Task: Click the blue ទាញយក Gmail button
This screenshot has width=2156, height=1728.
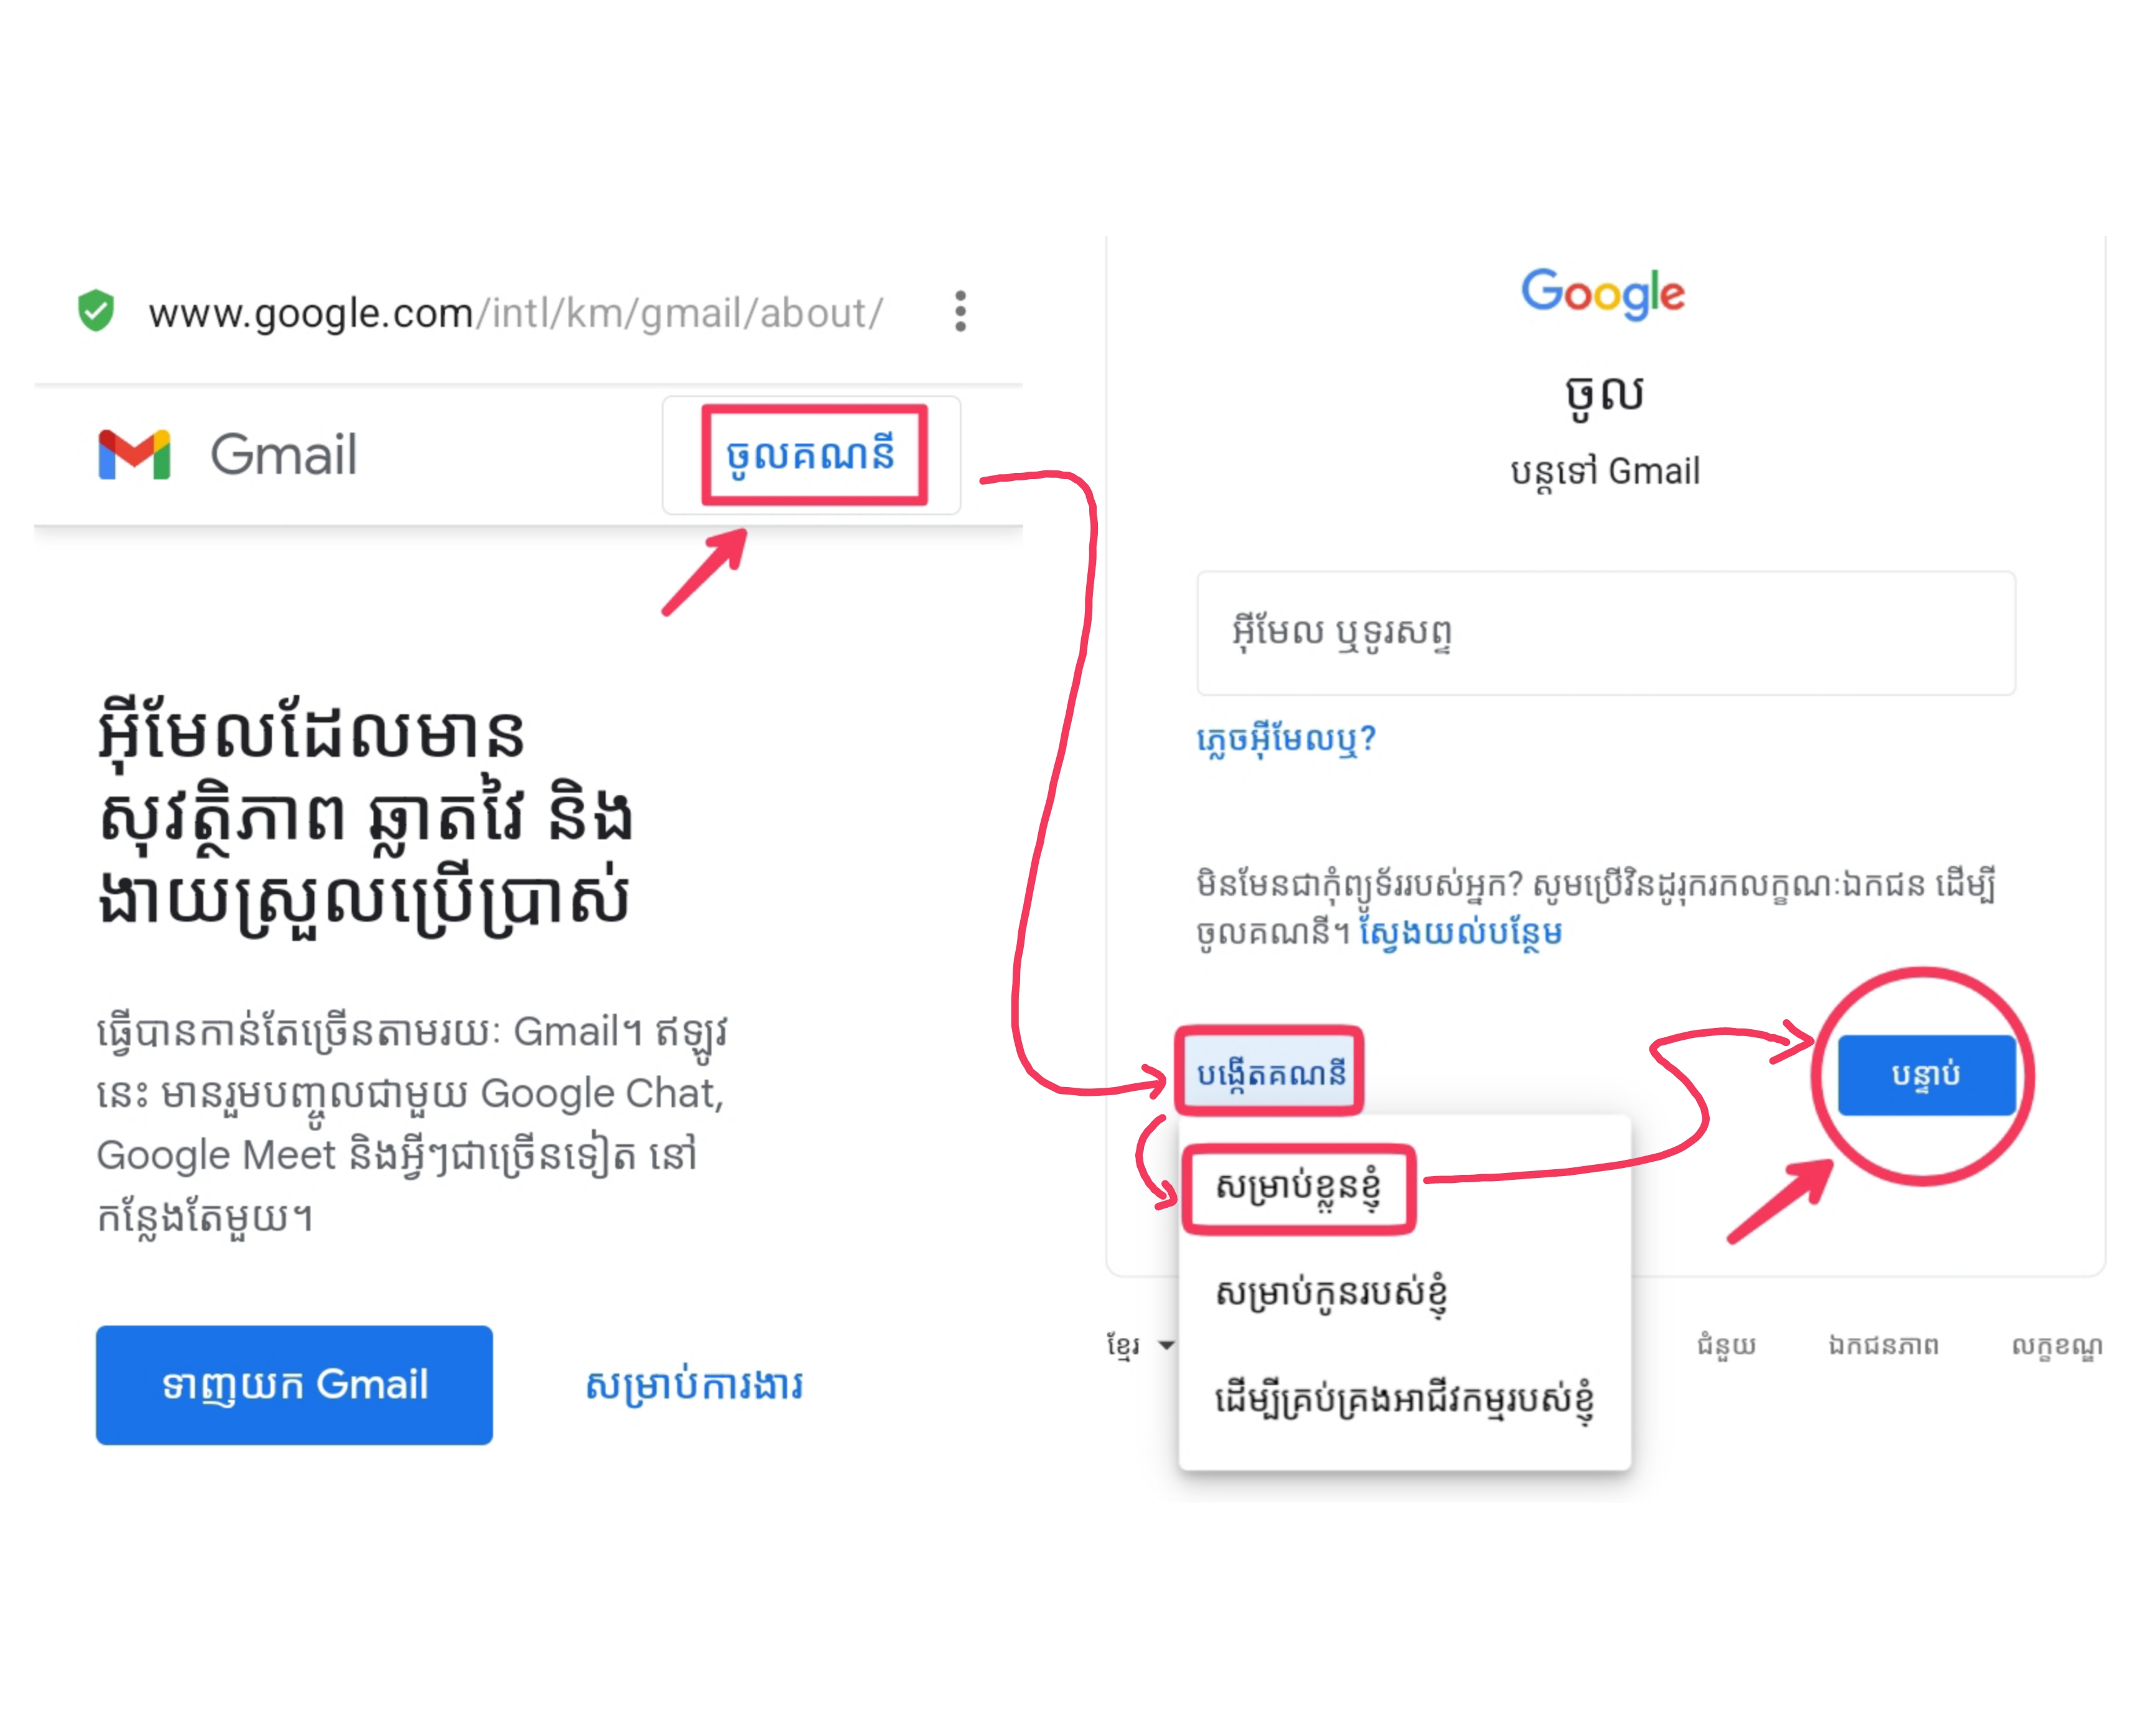Action: coord(294,1385)
